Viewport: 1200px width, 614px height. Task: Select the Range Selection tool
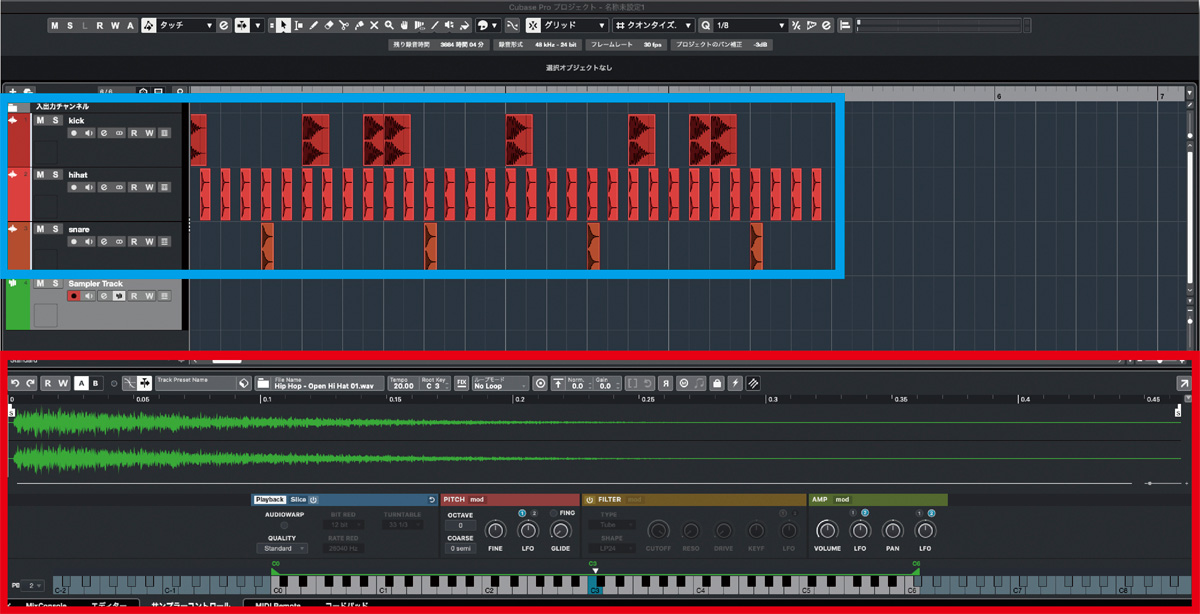(x=299, y=25)
